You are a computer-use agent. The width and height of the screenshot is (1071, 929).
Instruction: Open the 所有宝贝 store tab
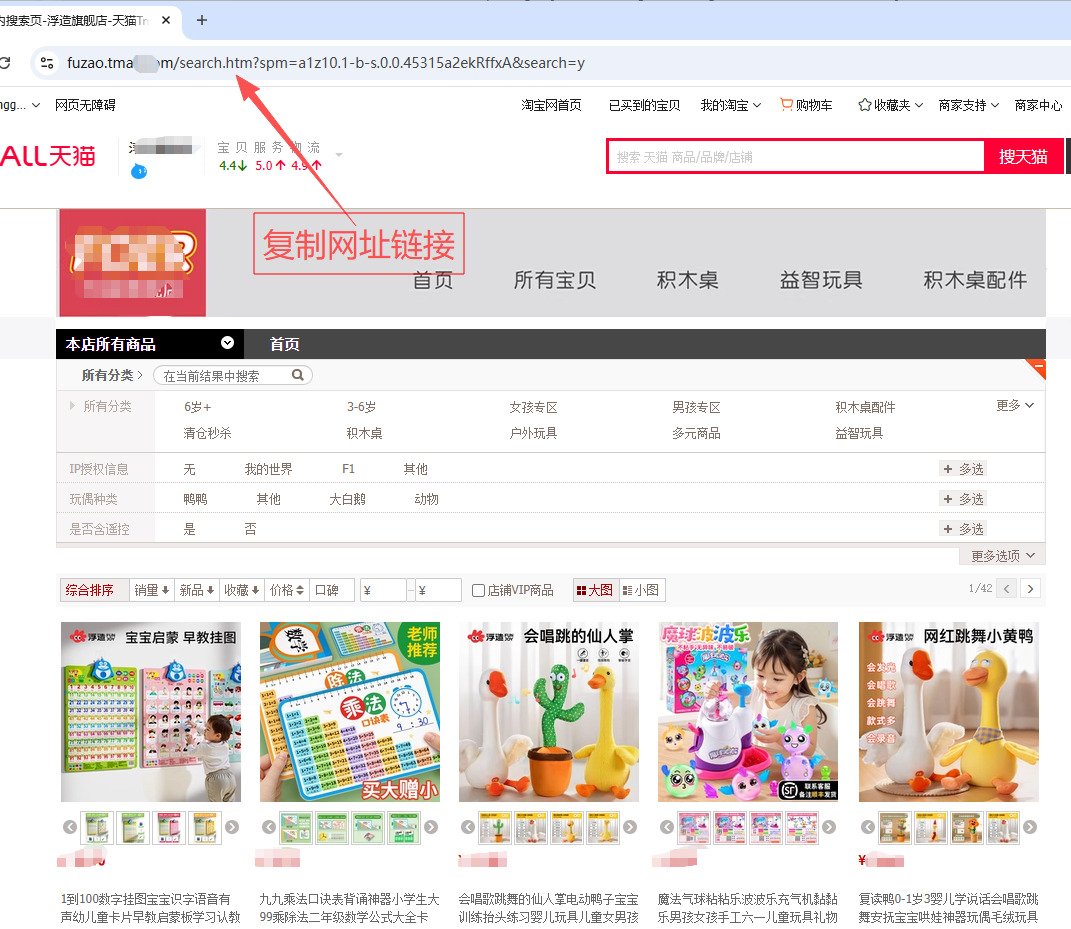coord(555,280)
